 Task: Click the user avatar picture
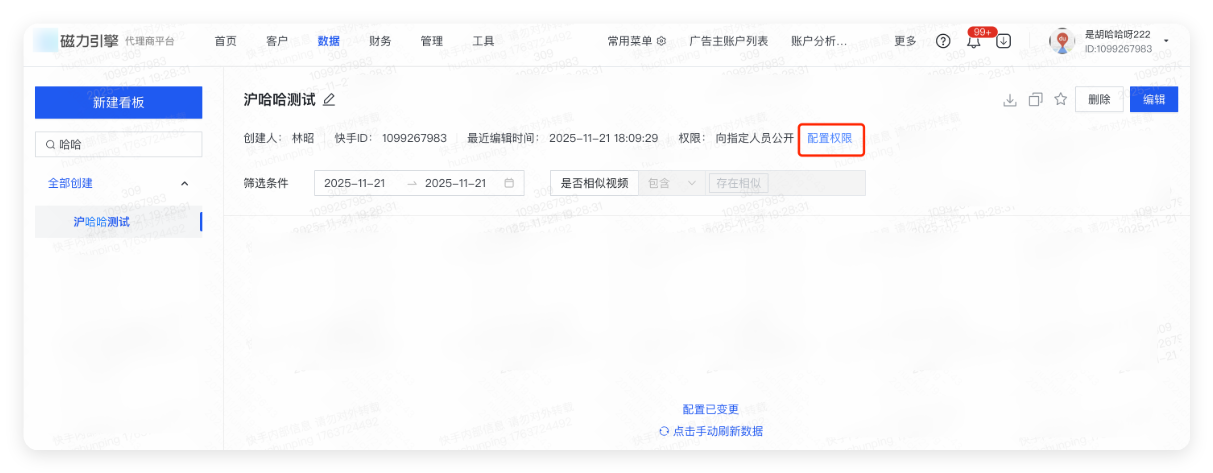pyautogui.click(x=1062, y=41)
